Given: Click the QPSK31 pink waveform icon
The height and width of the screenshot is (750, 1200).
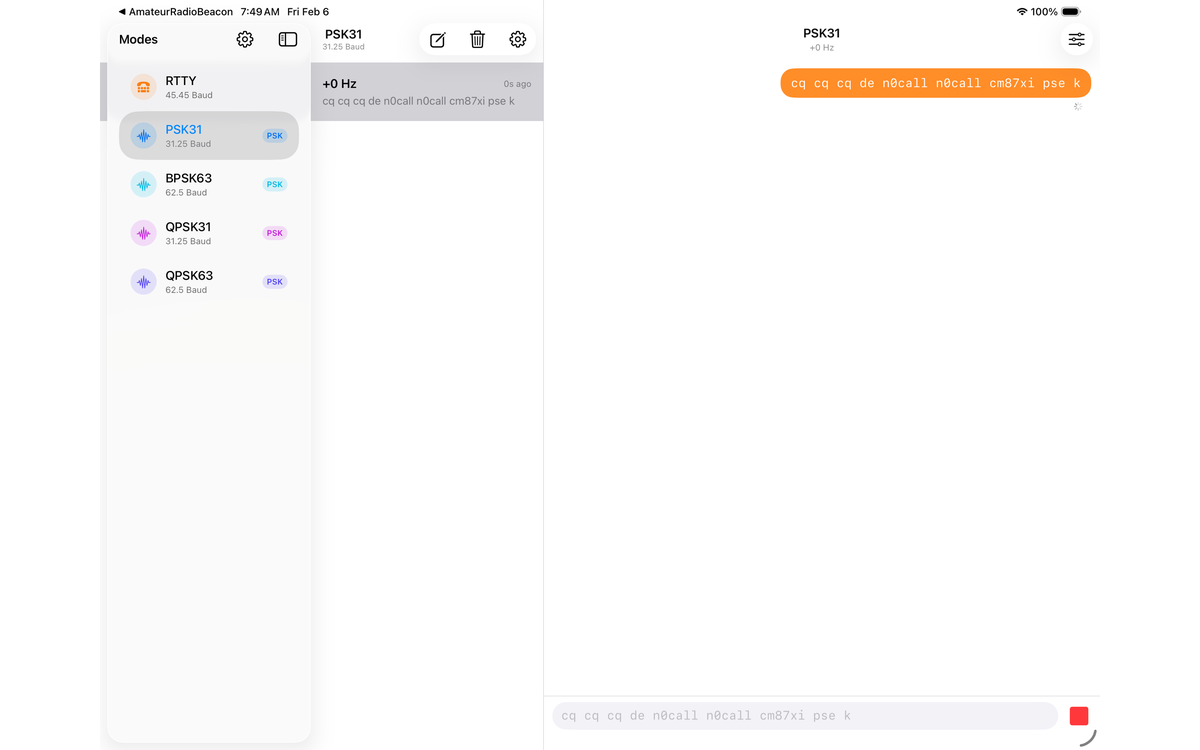Looking at the screenshot, I should pos(144,233).
